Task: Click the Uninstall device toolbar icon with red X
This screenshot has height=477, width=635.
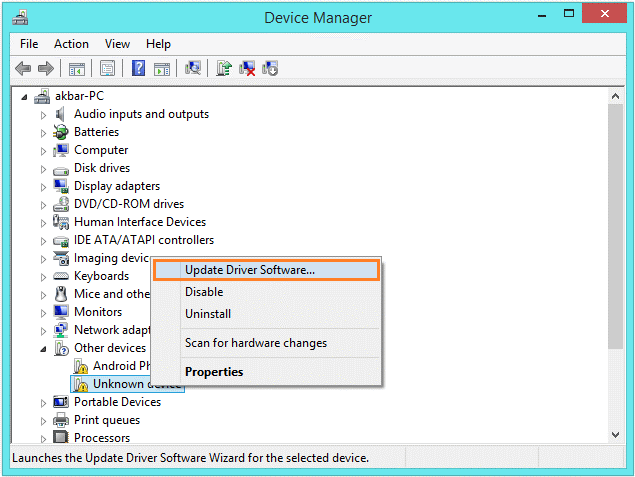Action: [247, 68]
